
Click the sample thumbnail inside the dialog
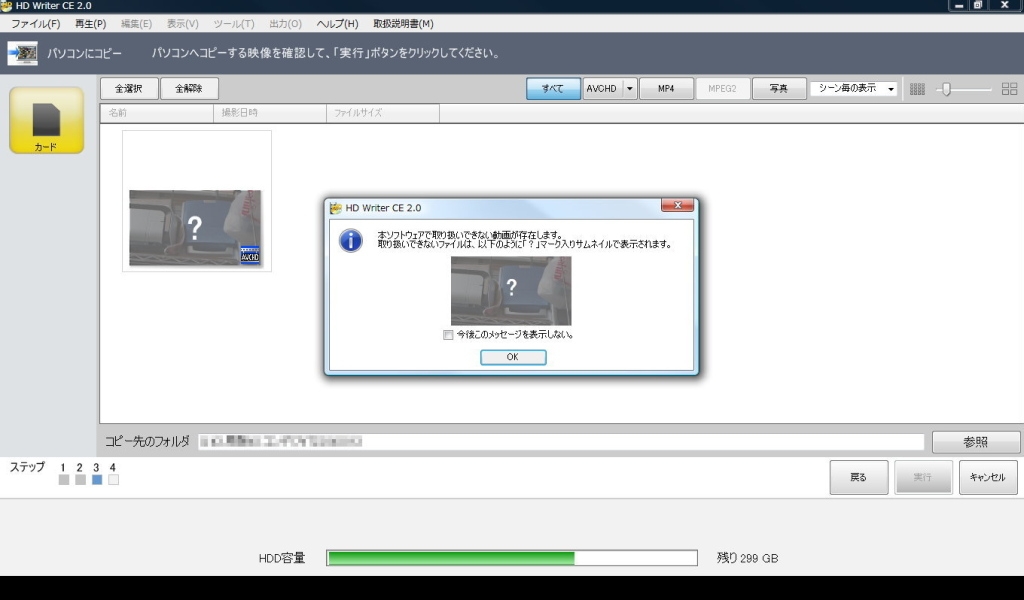pyautogui.click(x=511, y=291)
